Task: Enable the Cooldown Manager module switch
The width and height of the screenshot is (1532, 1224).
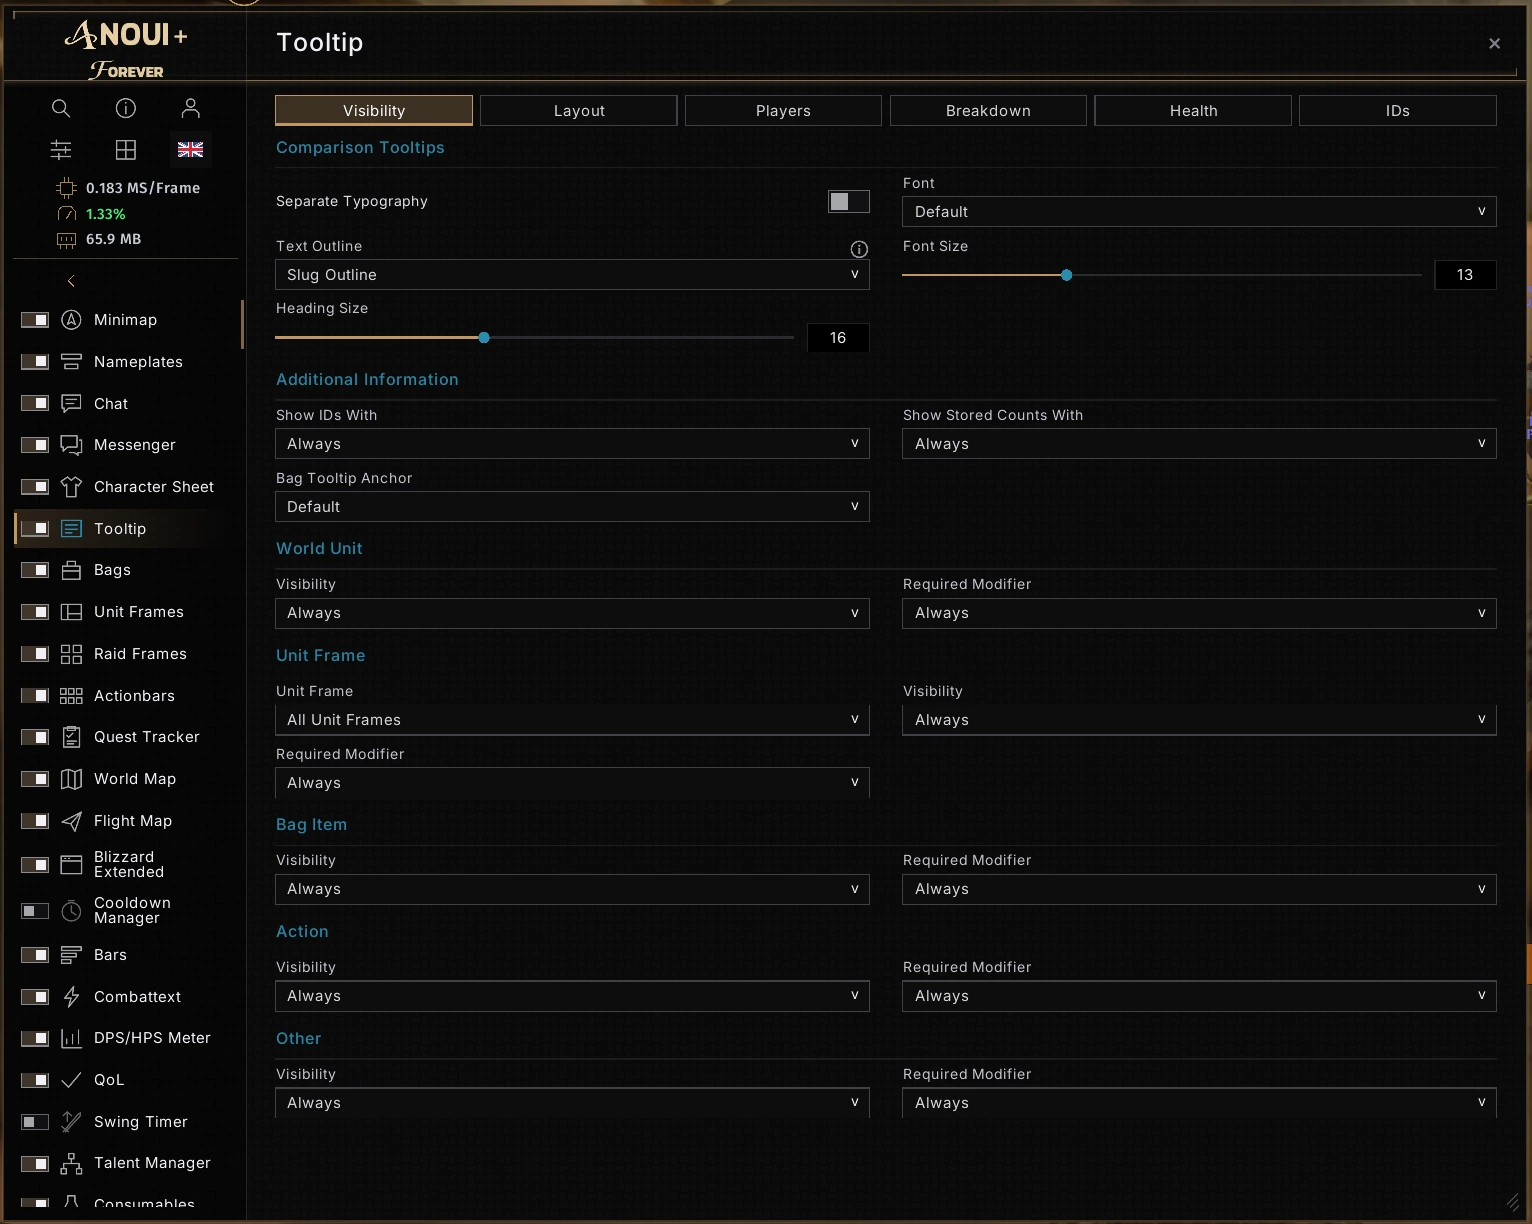Action: click(x=35, y=911)
